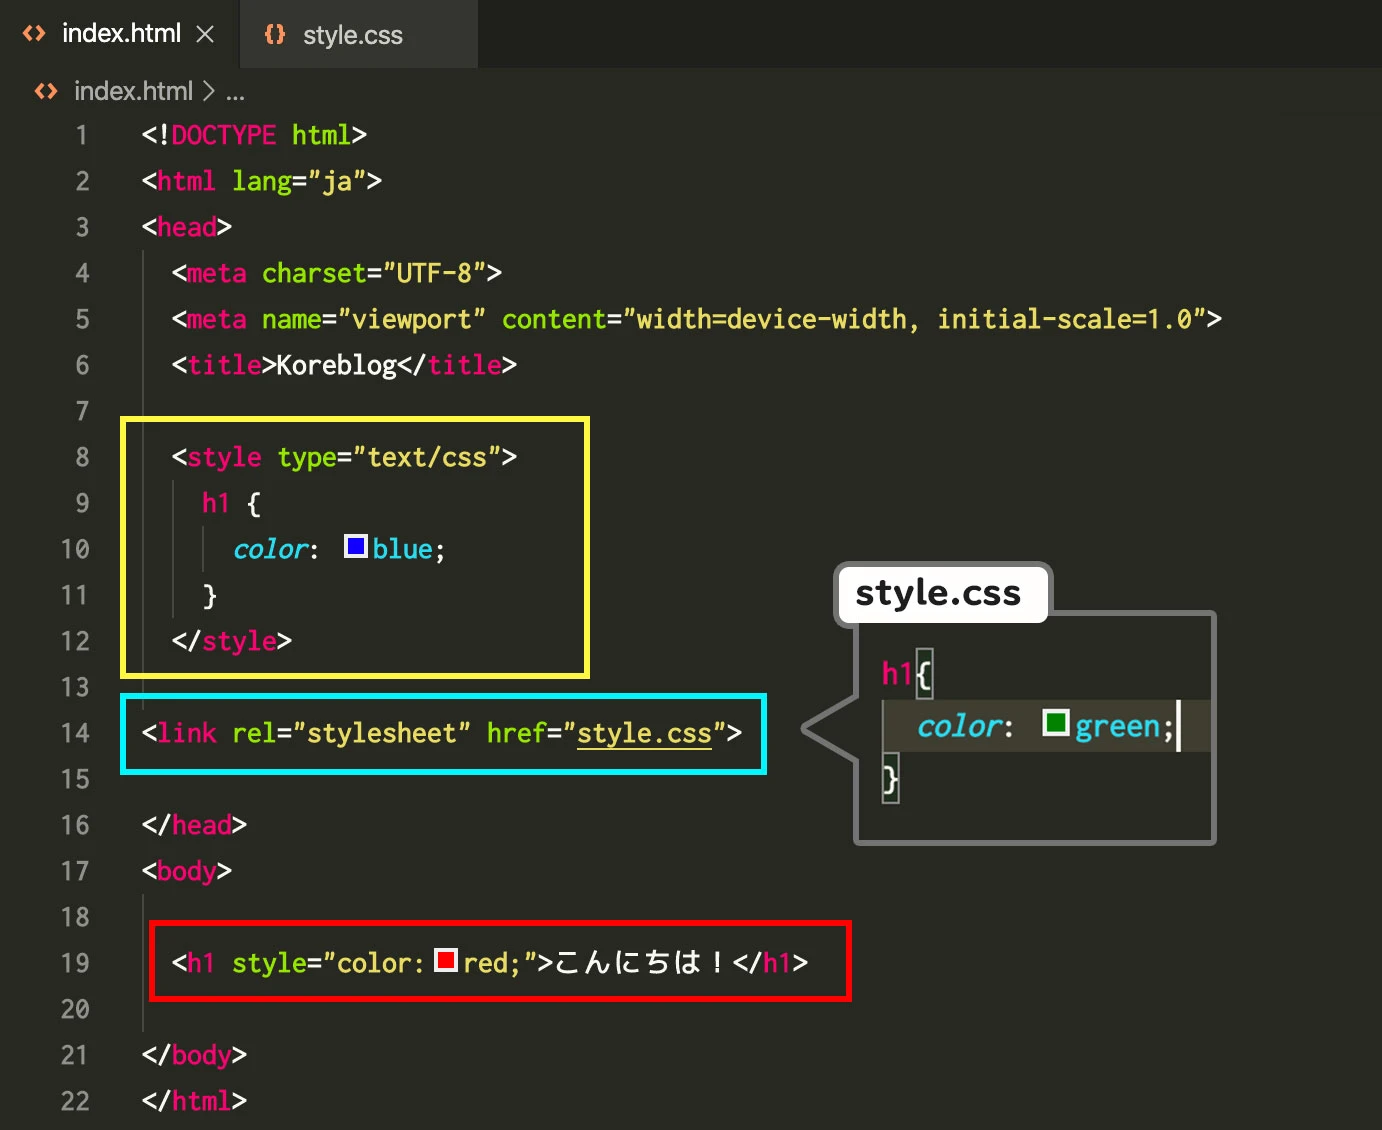Click line number 1 in the gutter

[81, 135]
